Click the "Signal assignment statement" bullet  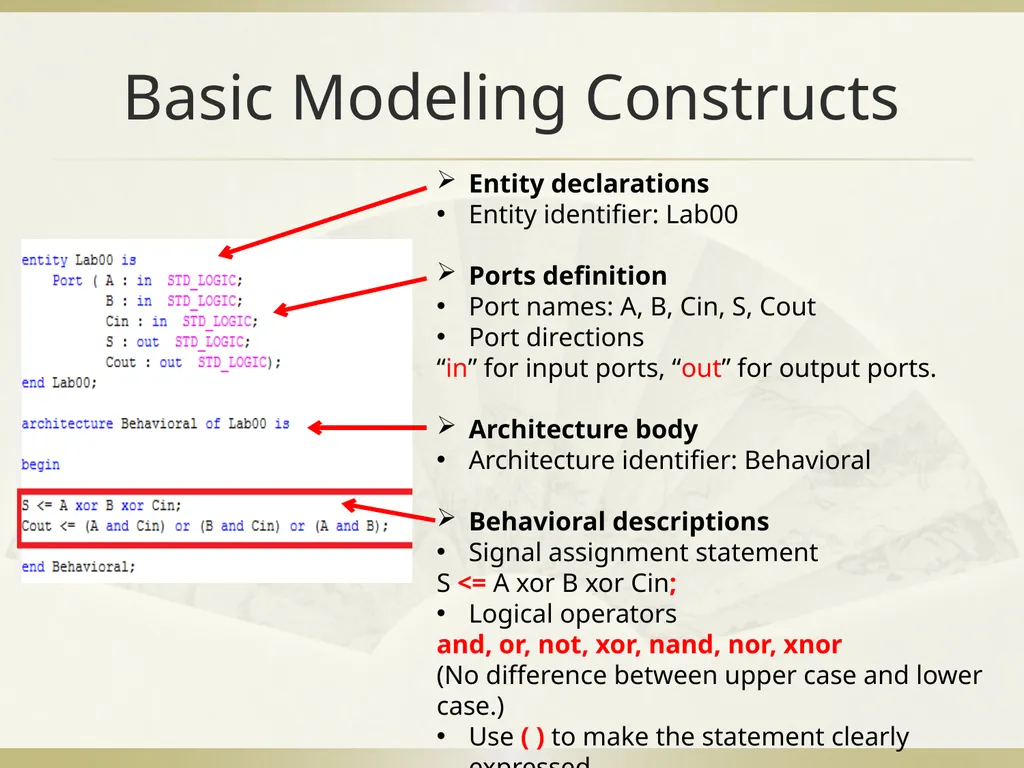click(x=643, y=552)
